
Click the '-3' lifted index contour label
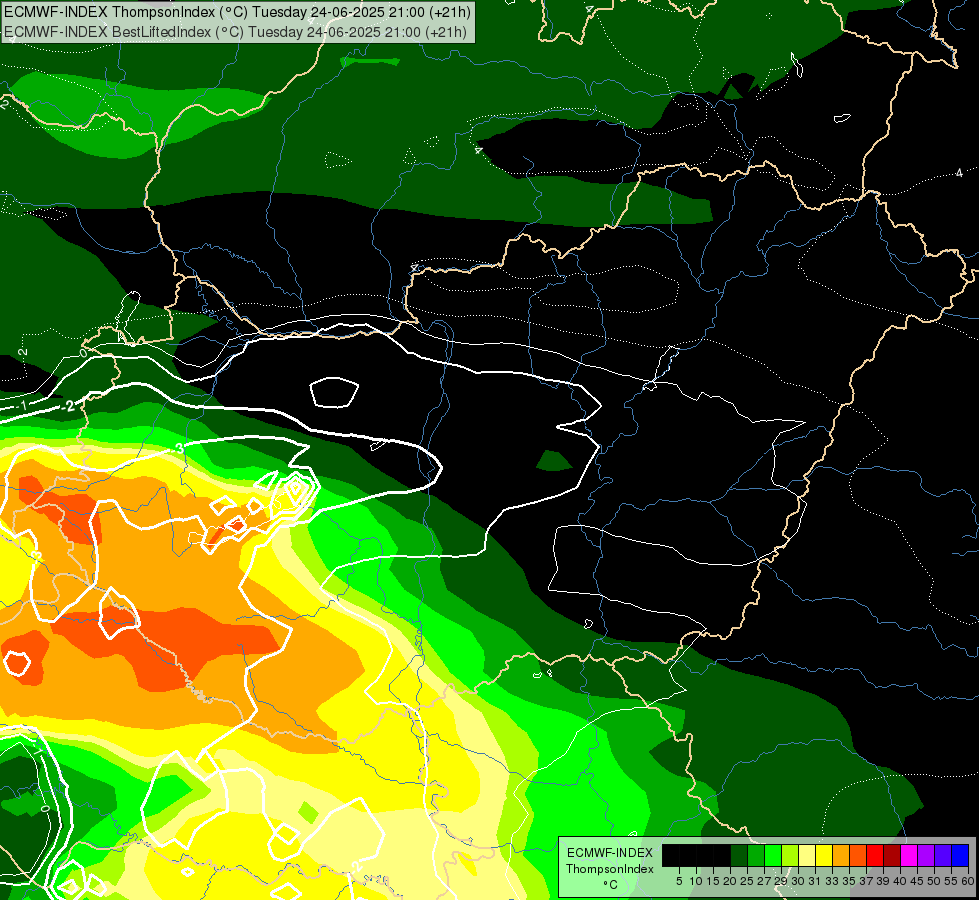[178, 448]
